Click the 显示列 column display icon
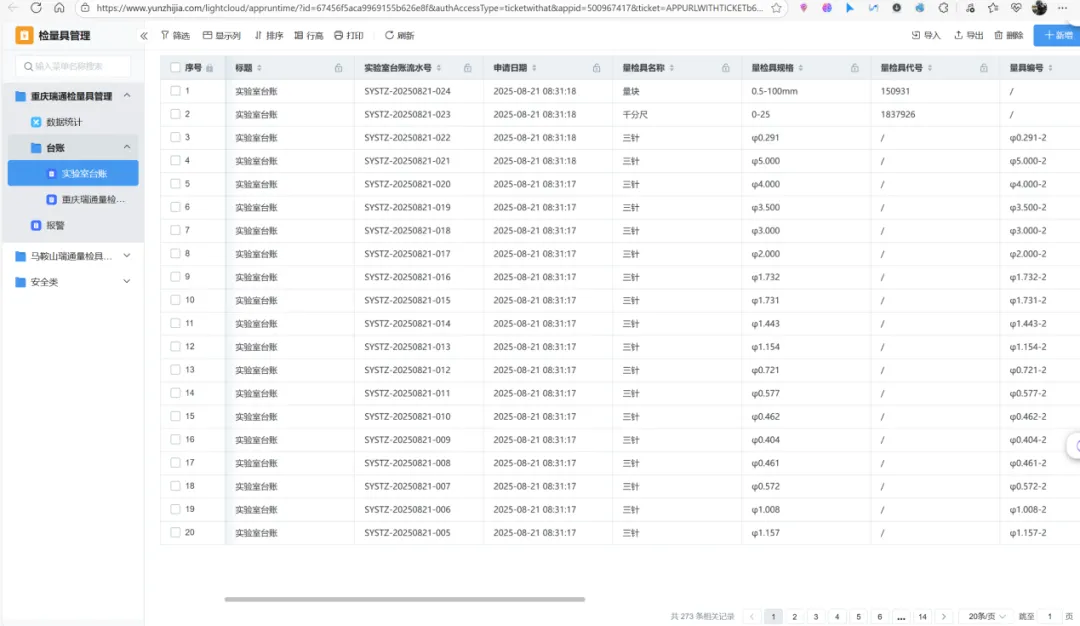1080x626 pixels. pos(208,35)
